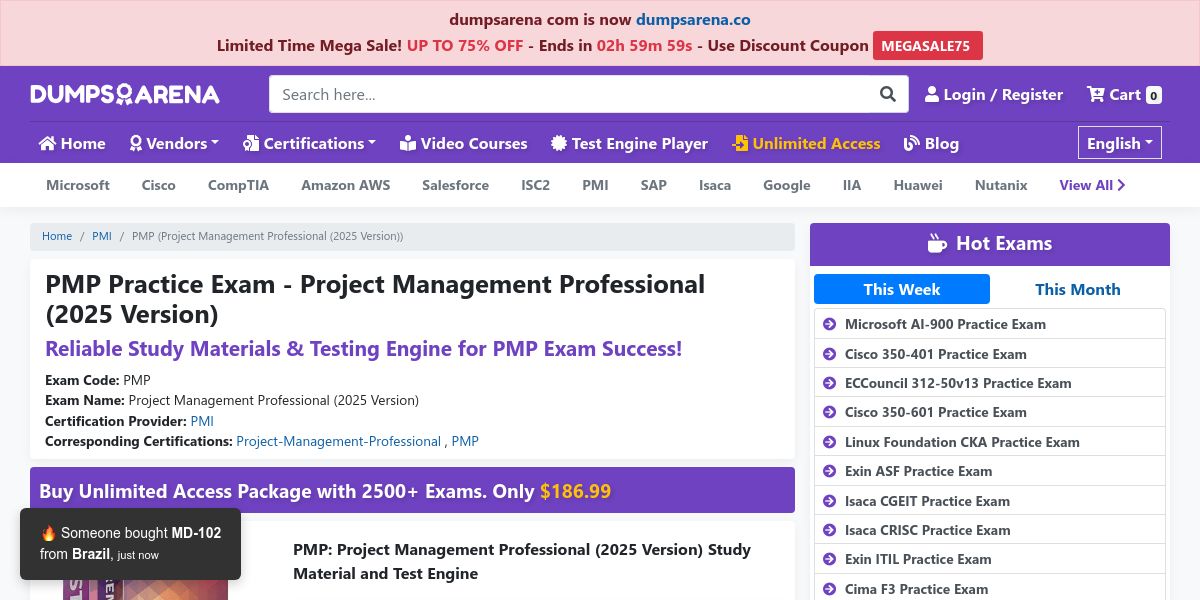Click the Unlimited Access sign-in icon

tap(740, 143)
